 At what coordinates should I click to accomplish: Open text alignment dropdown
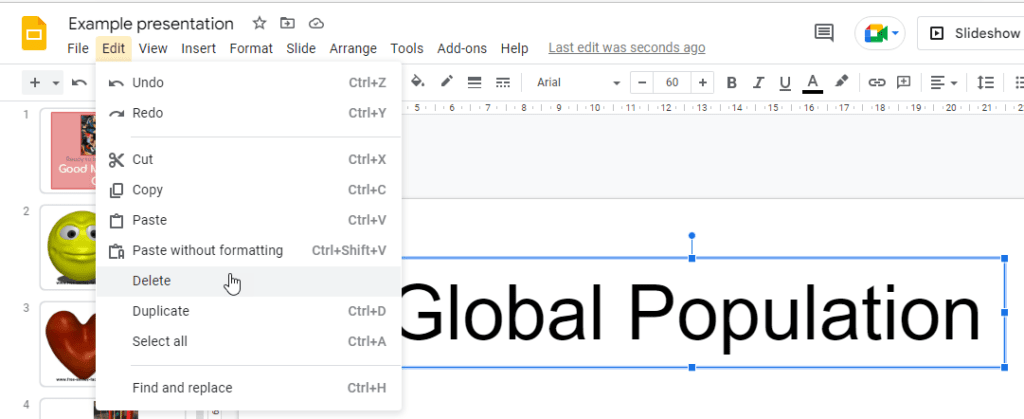[x=944, y=83]
